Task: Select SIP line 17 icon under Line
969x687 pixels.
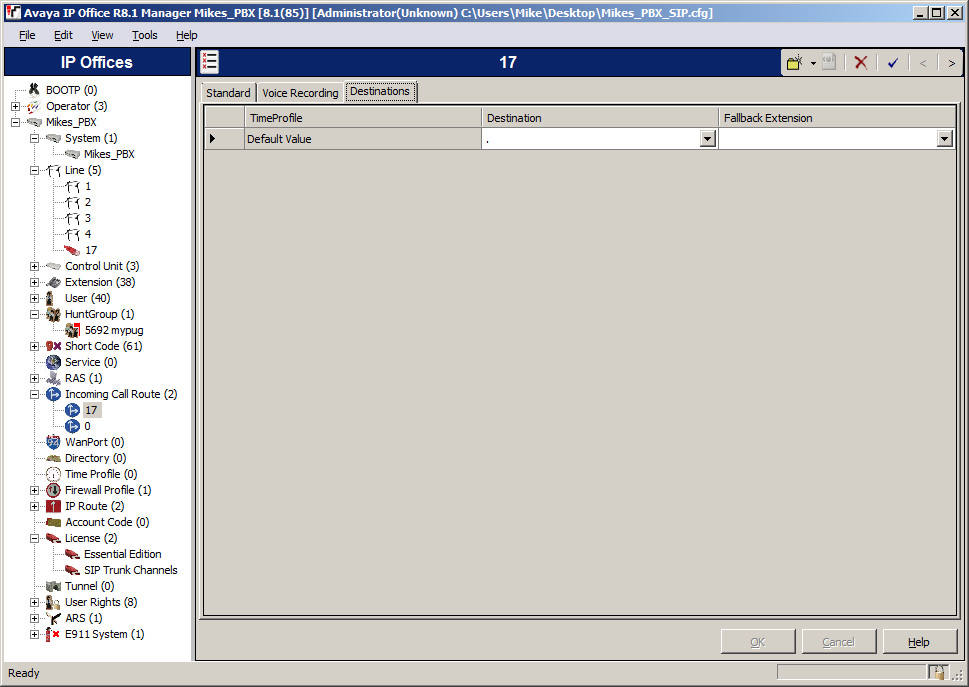Action: 73,250
